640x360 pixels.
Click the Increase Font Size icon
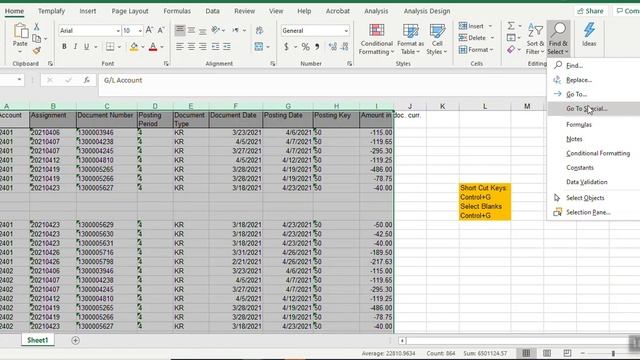click(x=149, y=30)
